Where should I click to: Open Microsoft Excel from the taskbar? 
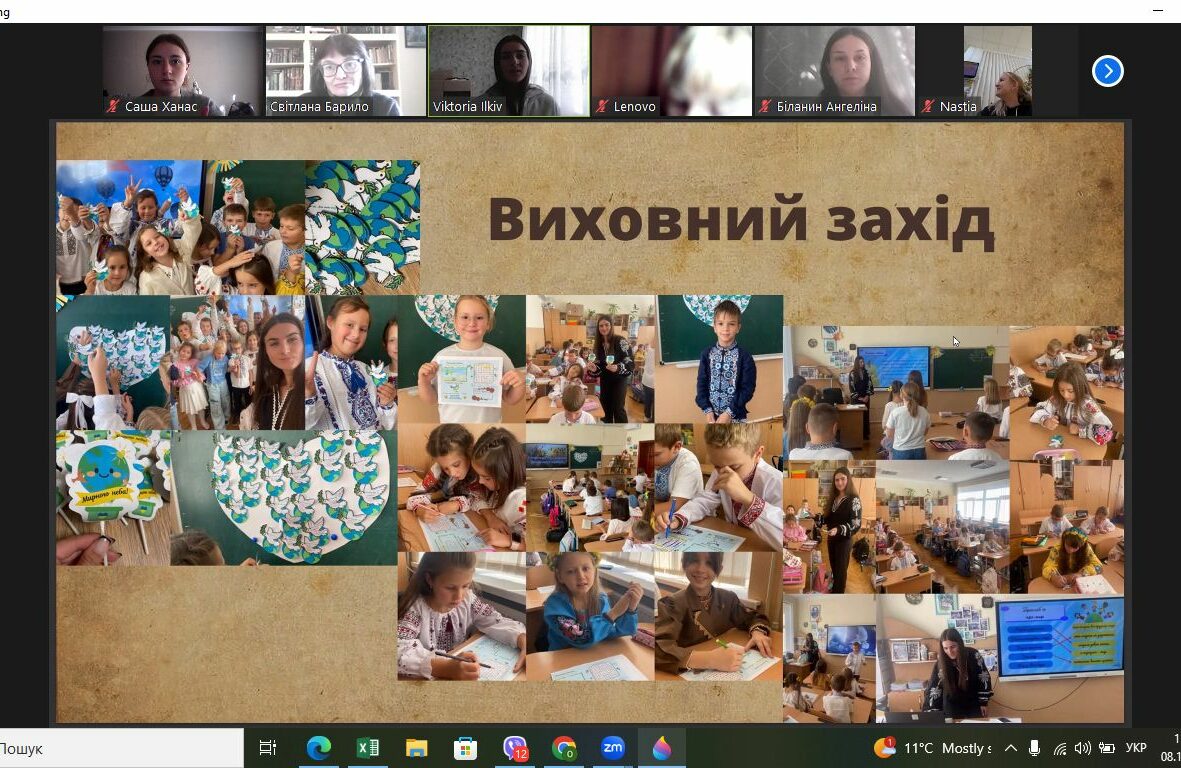[x=368, y=747]
